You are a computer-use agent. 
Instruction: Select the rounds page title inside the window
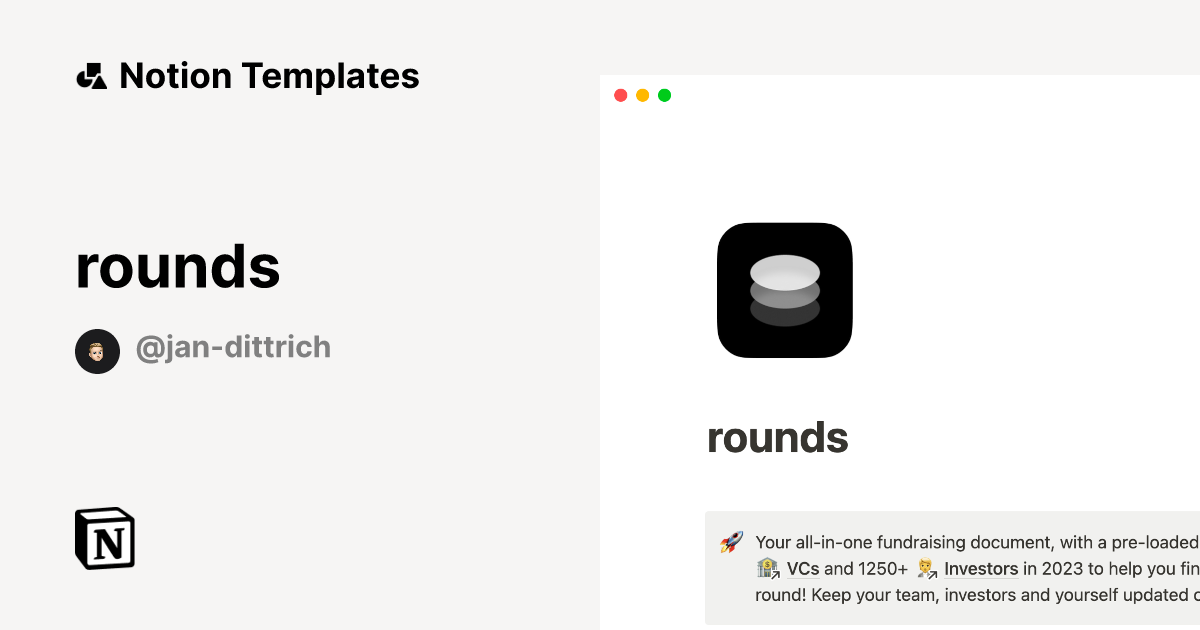point(777,438)
